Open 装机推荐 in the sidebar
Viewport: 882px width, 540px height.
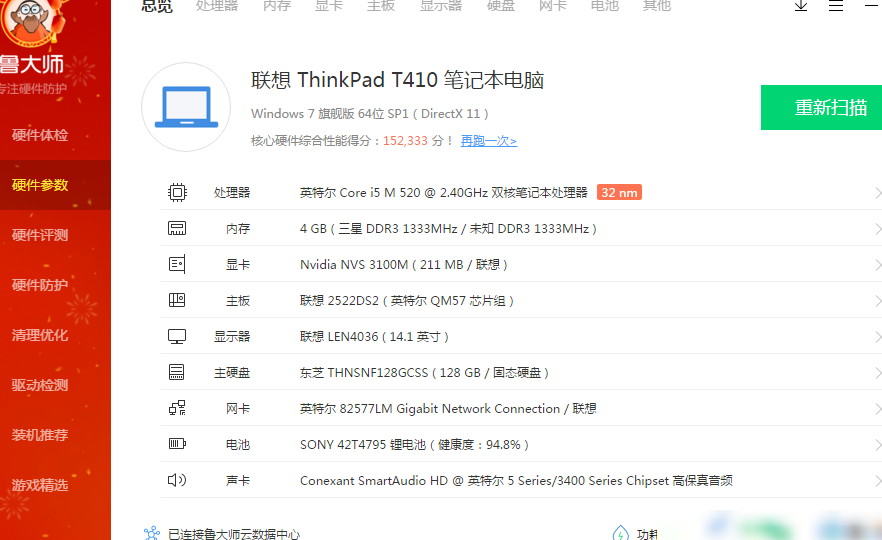point(55,435)
